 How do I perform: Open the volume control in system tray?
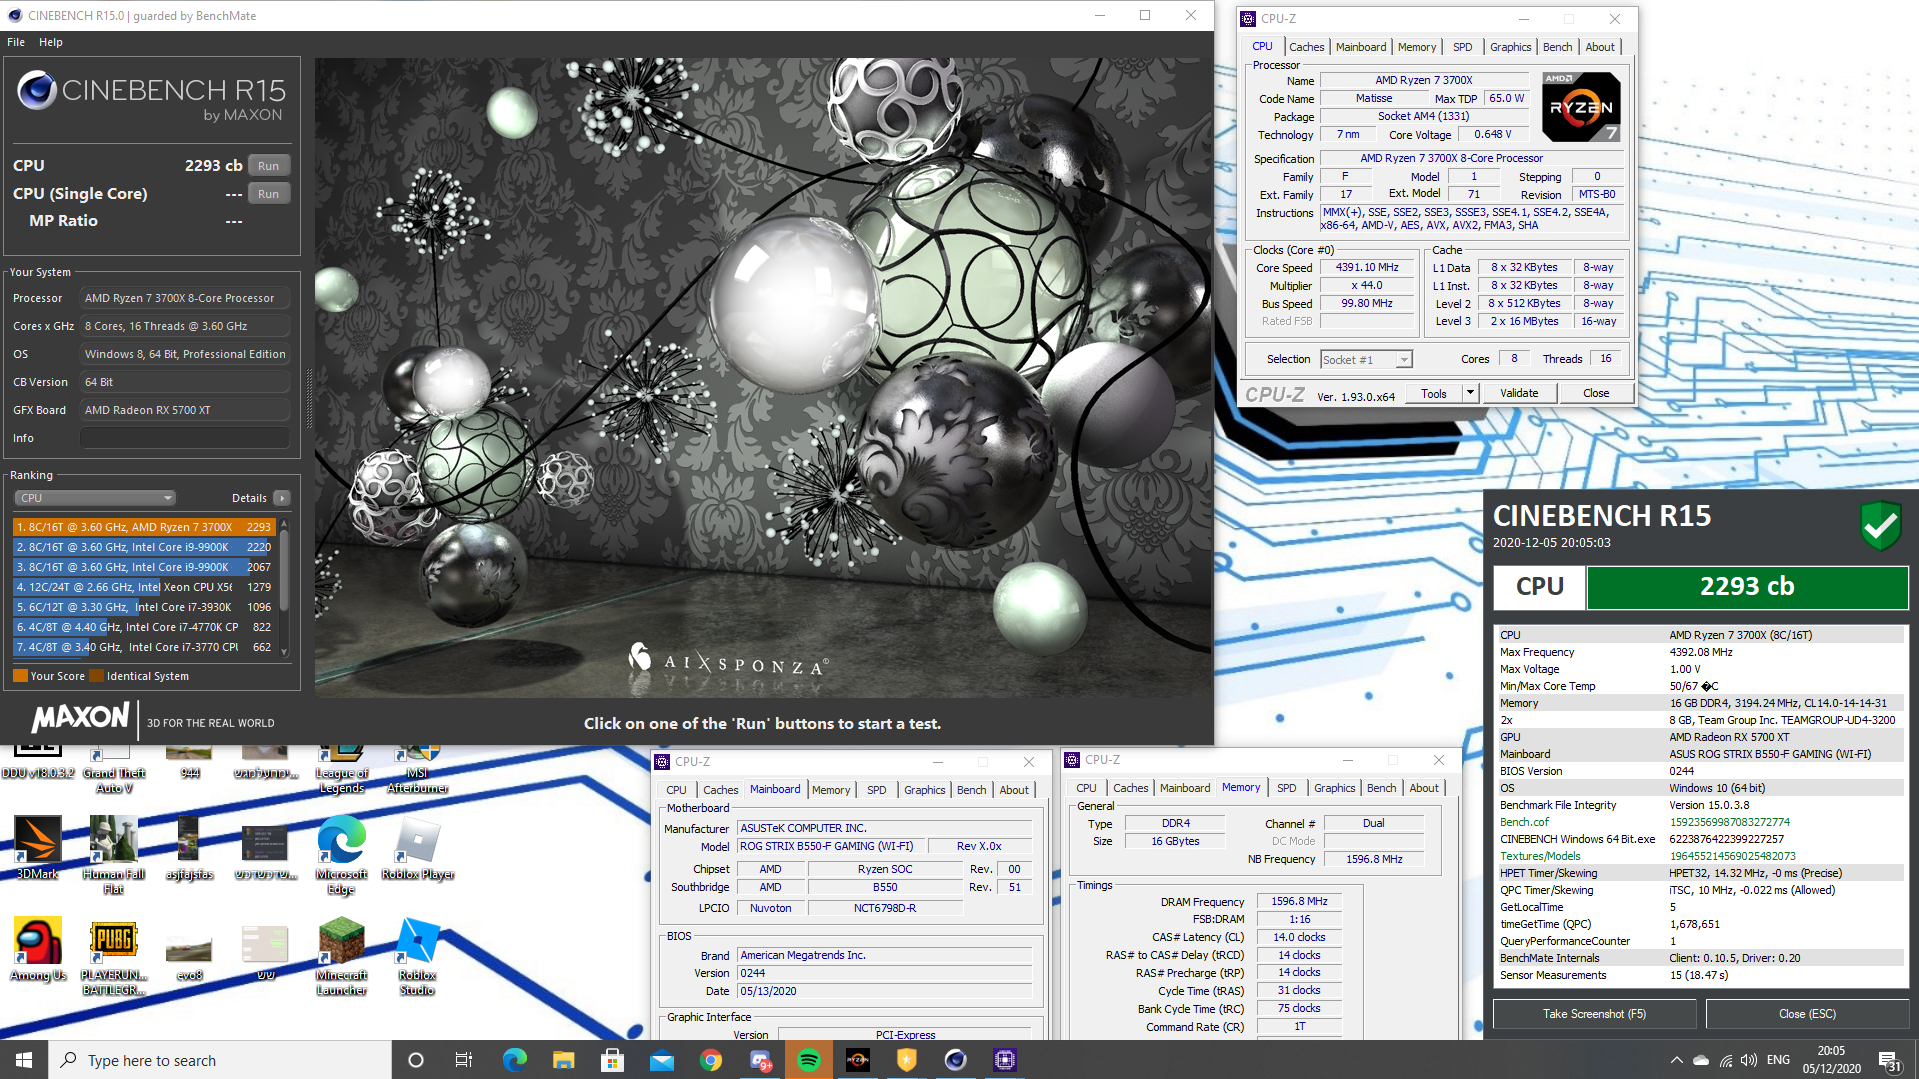[x=1749, y=1060]
